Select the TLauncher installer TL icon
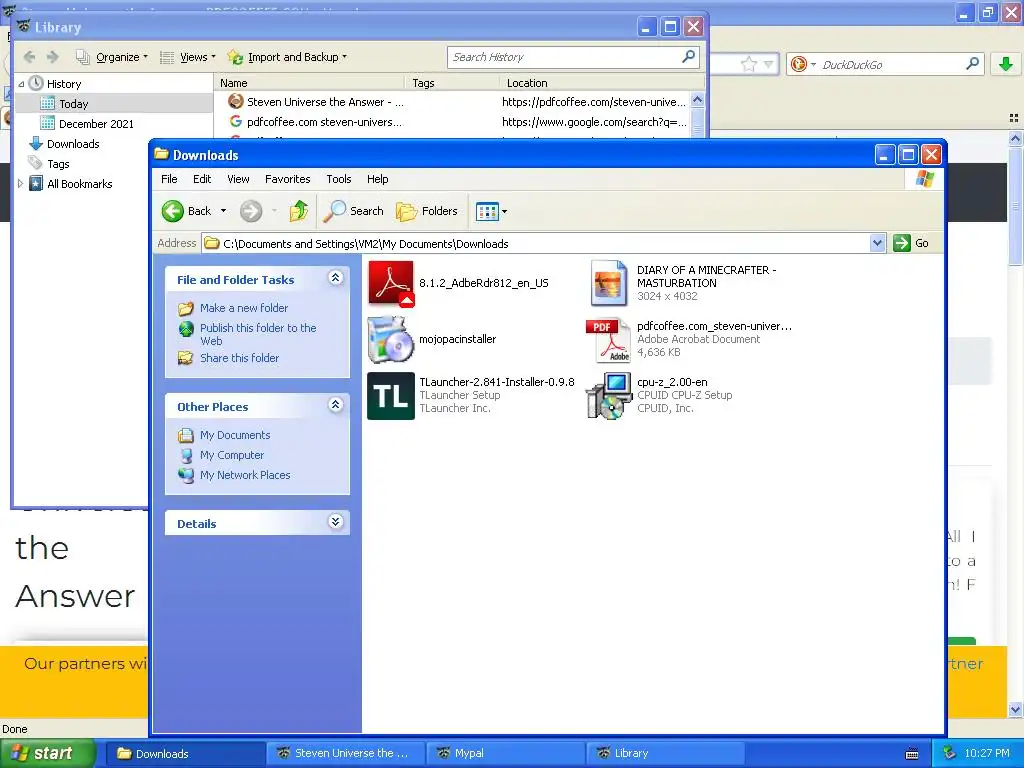The image size is (1024, 768). [x=391, y=396]
